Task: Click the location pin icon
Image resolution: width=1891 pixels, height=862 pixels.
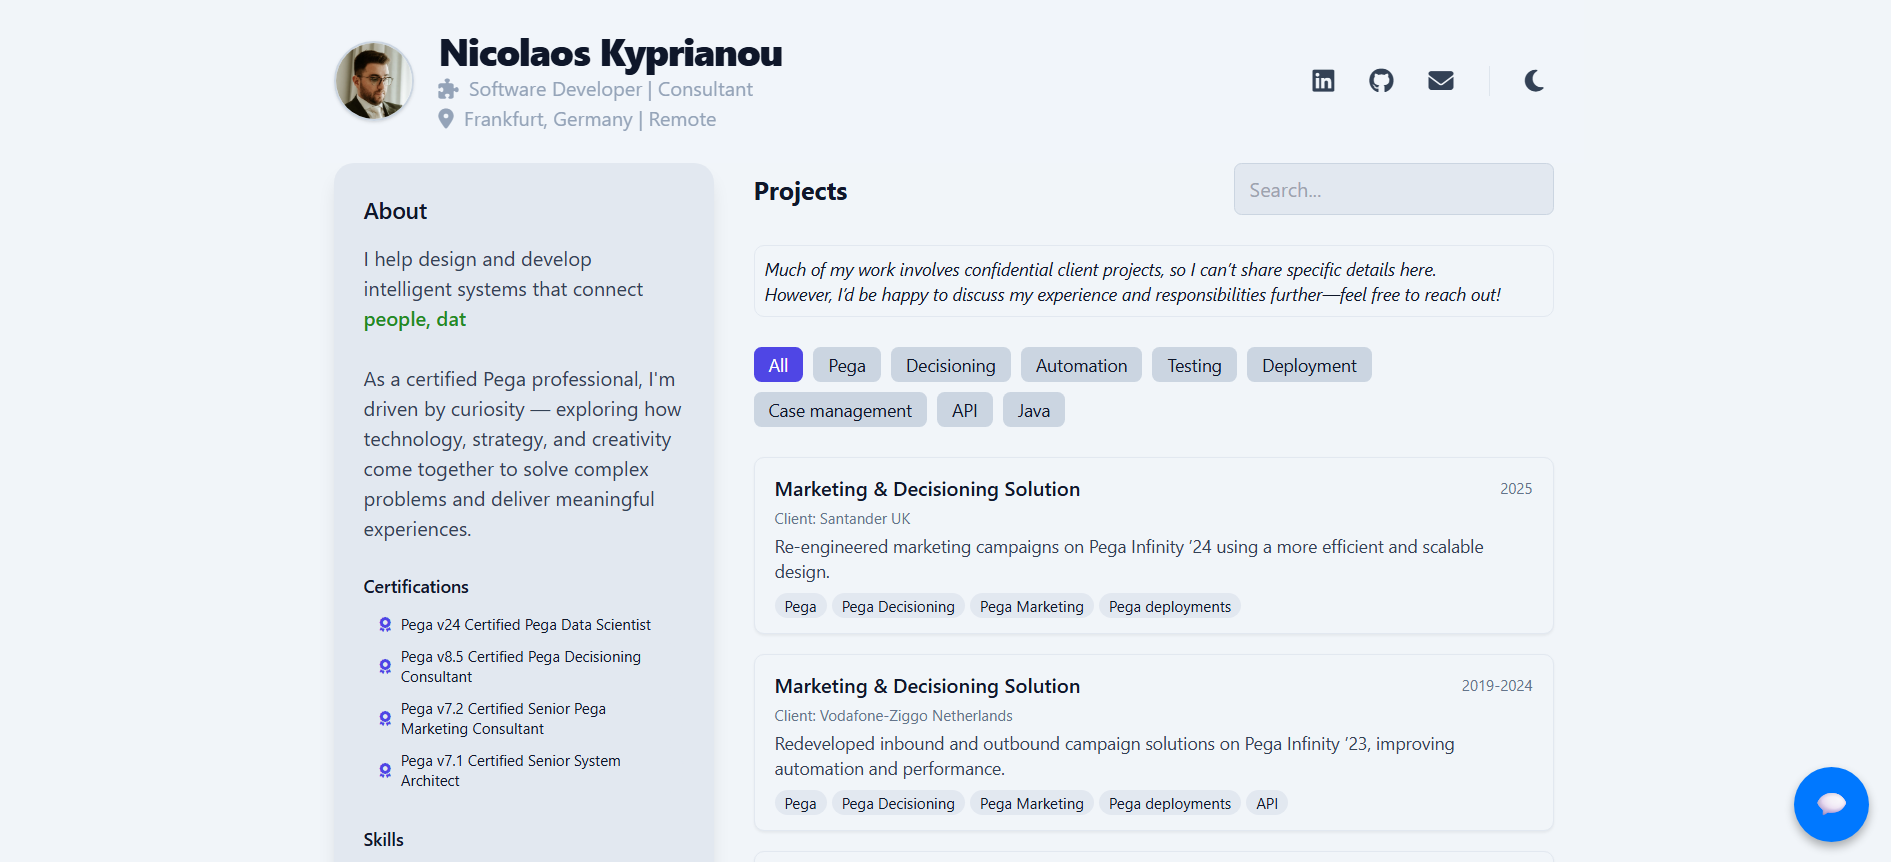Action: [446, 119]
